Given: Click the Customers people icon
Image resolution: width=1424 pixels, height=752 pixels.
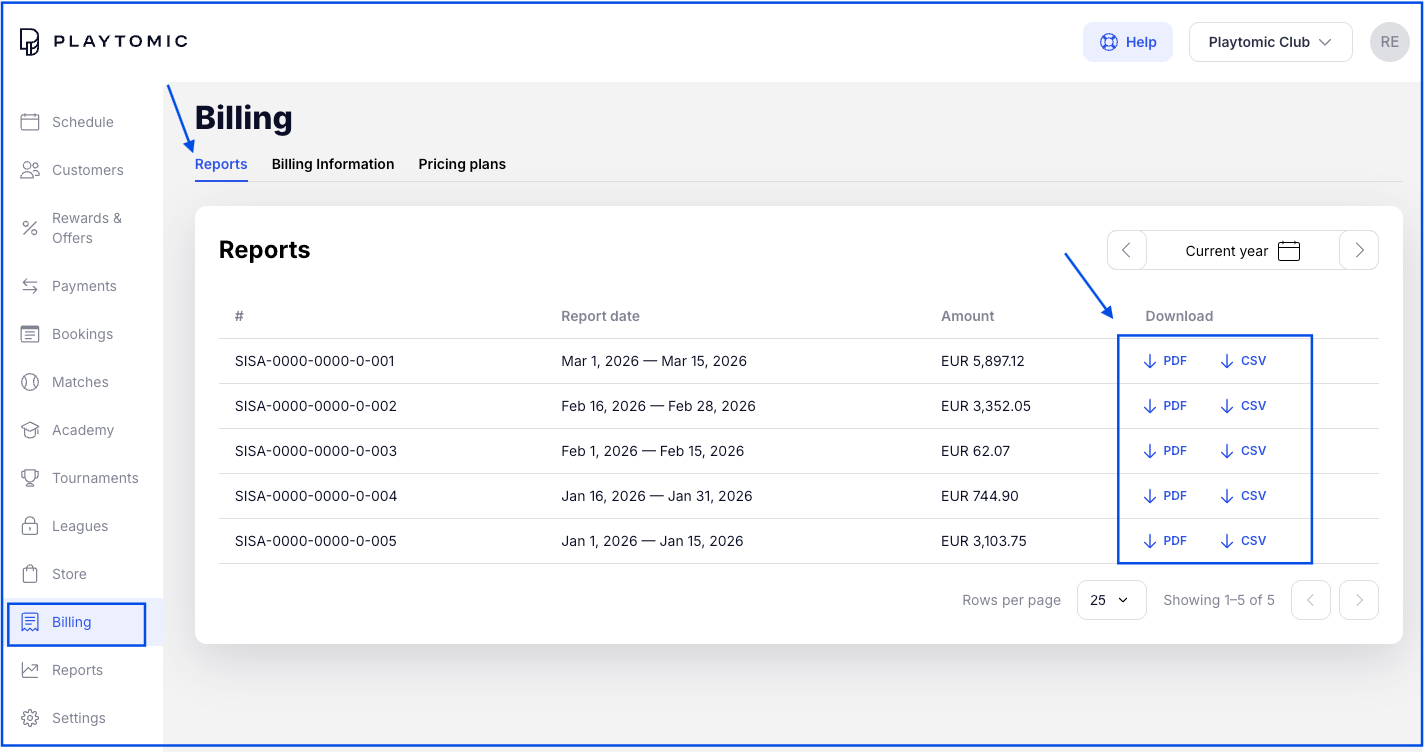Looking at the screenshot, I should click(x=30, y=170).
